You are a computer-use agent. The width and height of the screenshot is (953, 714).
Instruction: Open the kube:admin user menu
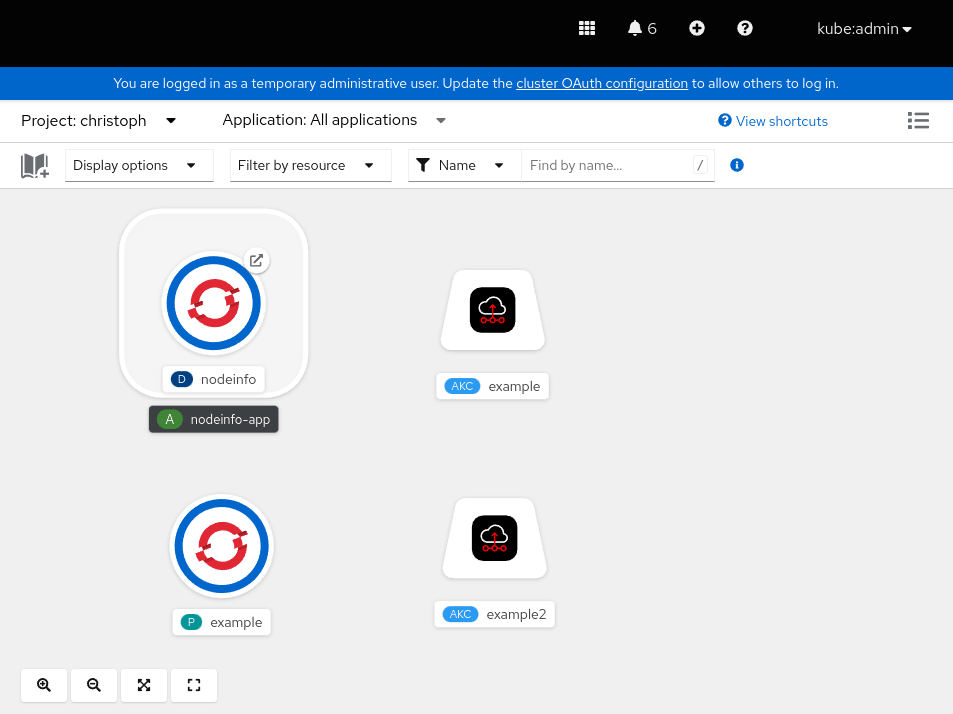[x=864, y=29]
